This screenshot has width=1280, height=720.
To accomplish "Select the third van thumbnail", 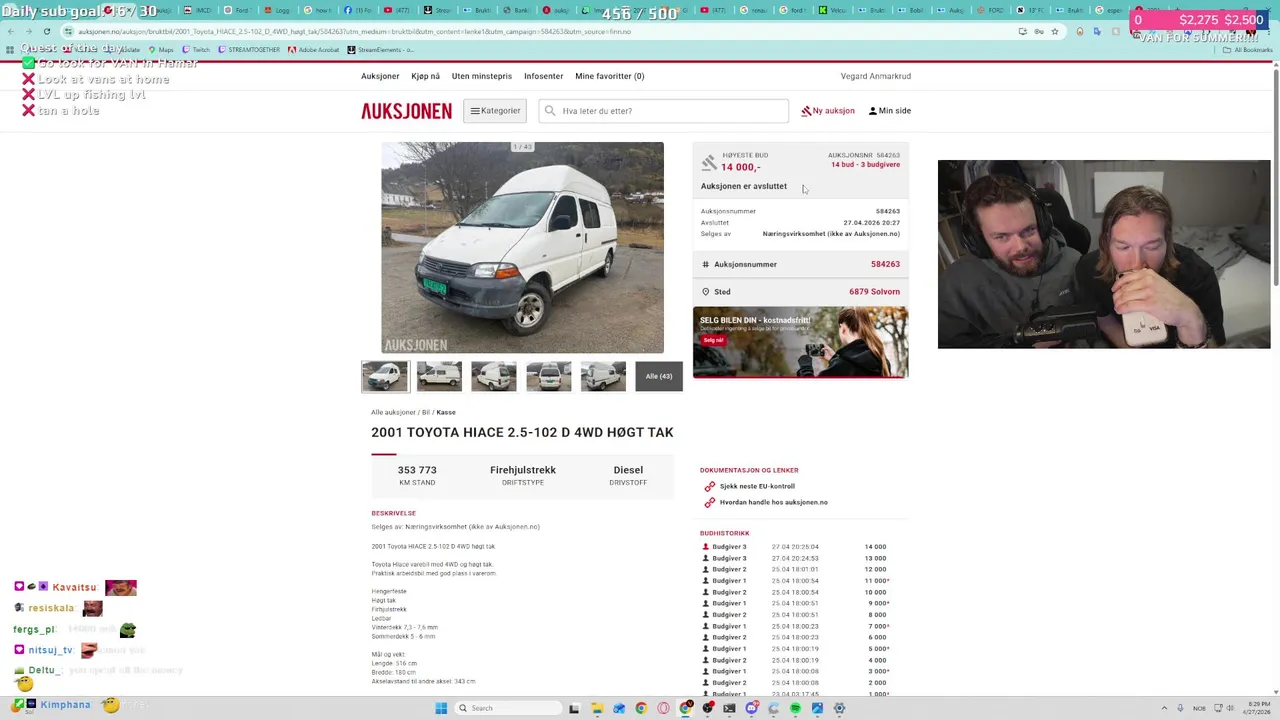I will point(494,376).
